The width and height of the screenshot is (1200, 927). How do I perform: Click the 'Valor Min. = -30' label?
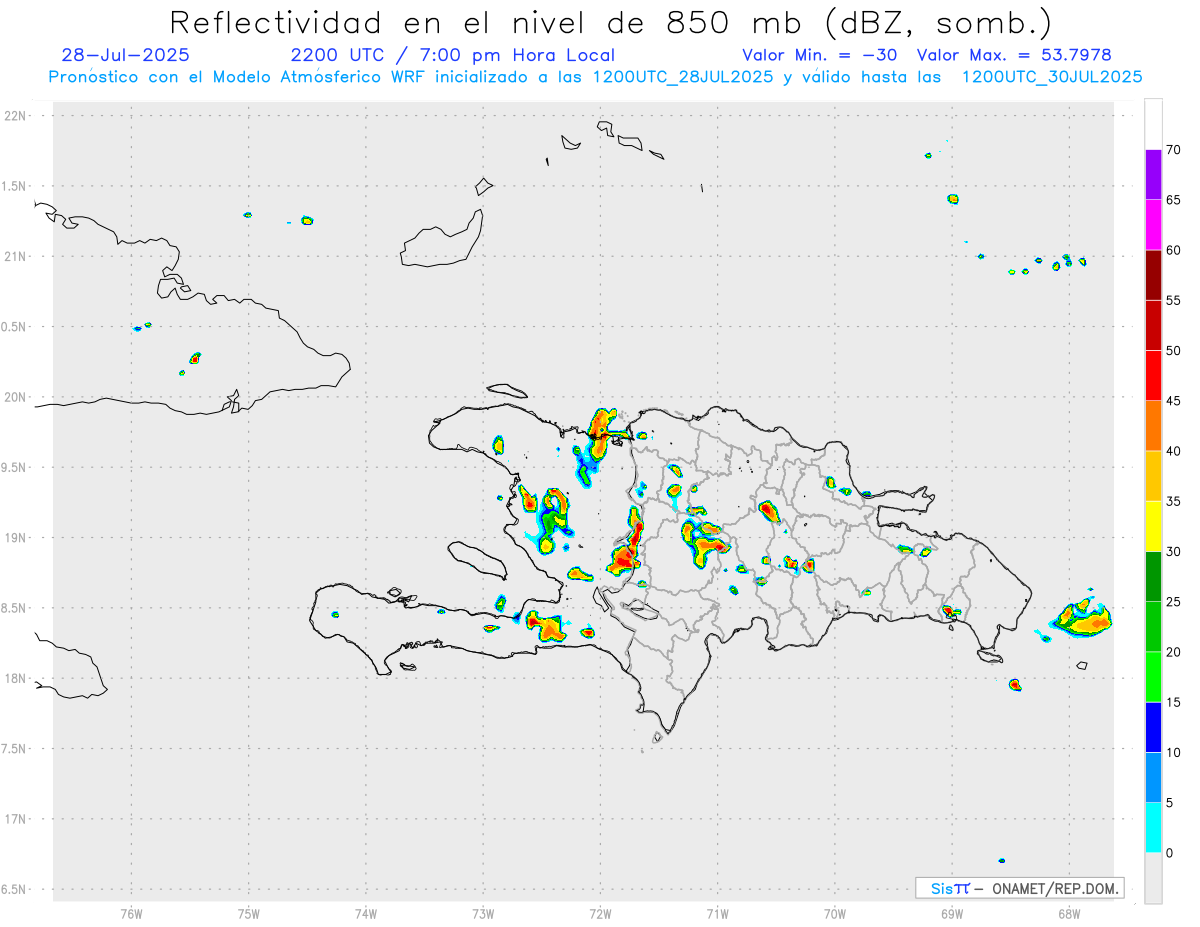pyautogui.click(x=819, y=55)
